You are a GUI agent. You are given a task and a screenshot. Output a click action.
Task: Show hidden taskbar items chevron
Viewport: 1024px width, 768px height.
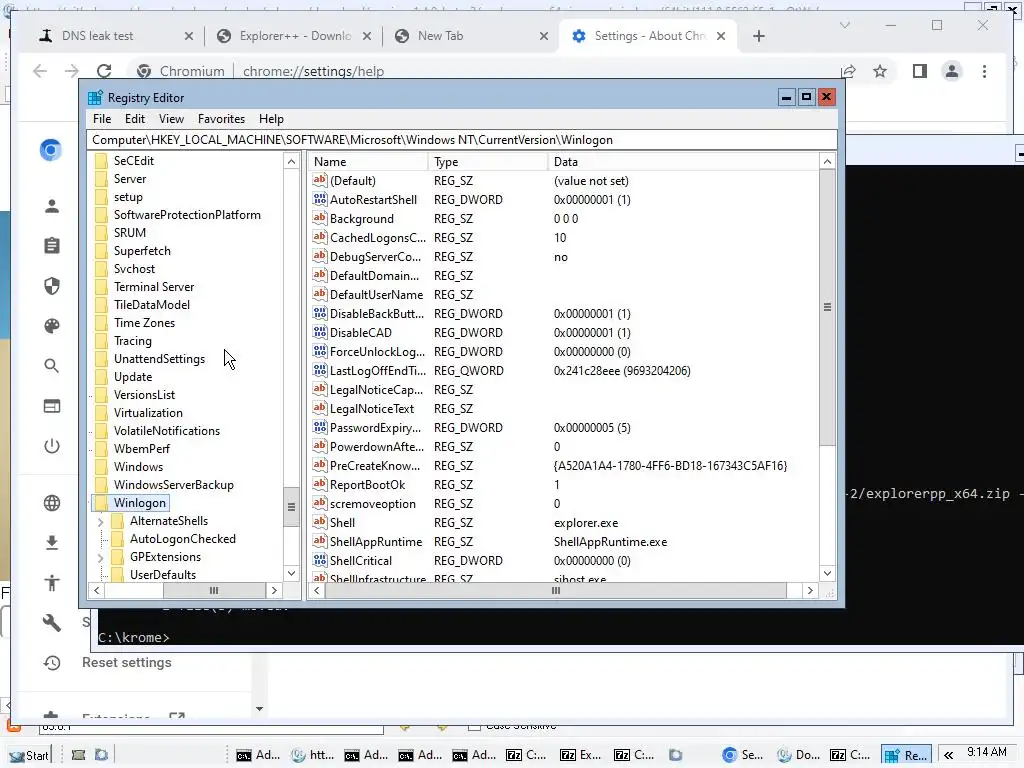(x=948, y=755)
